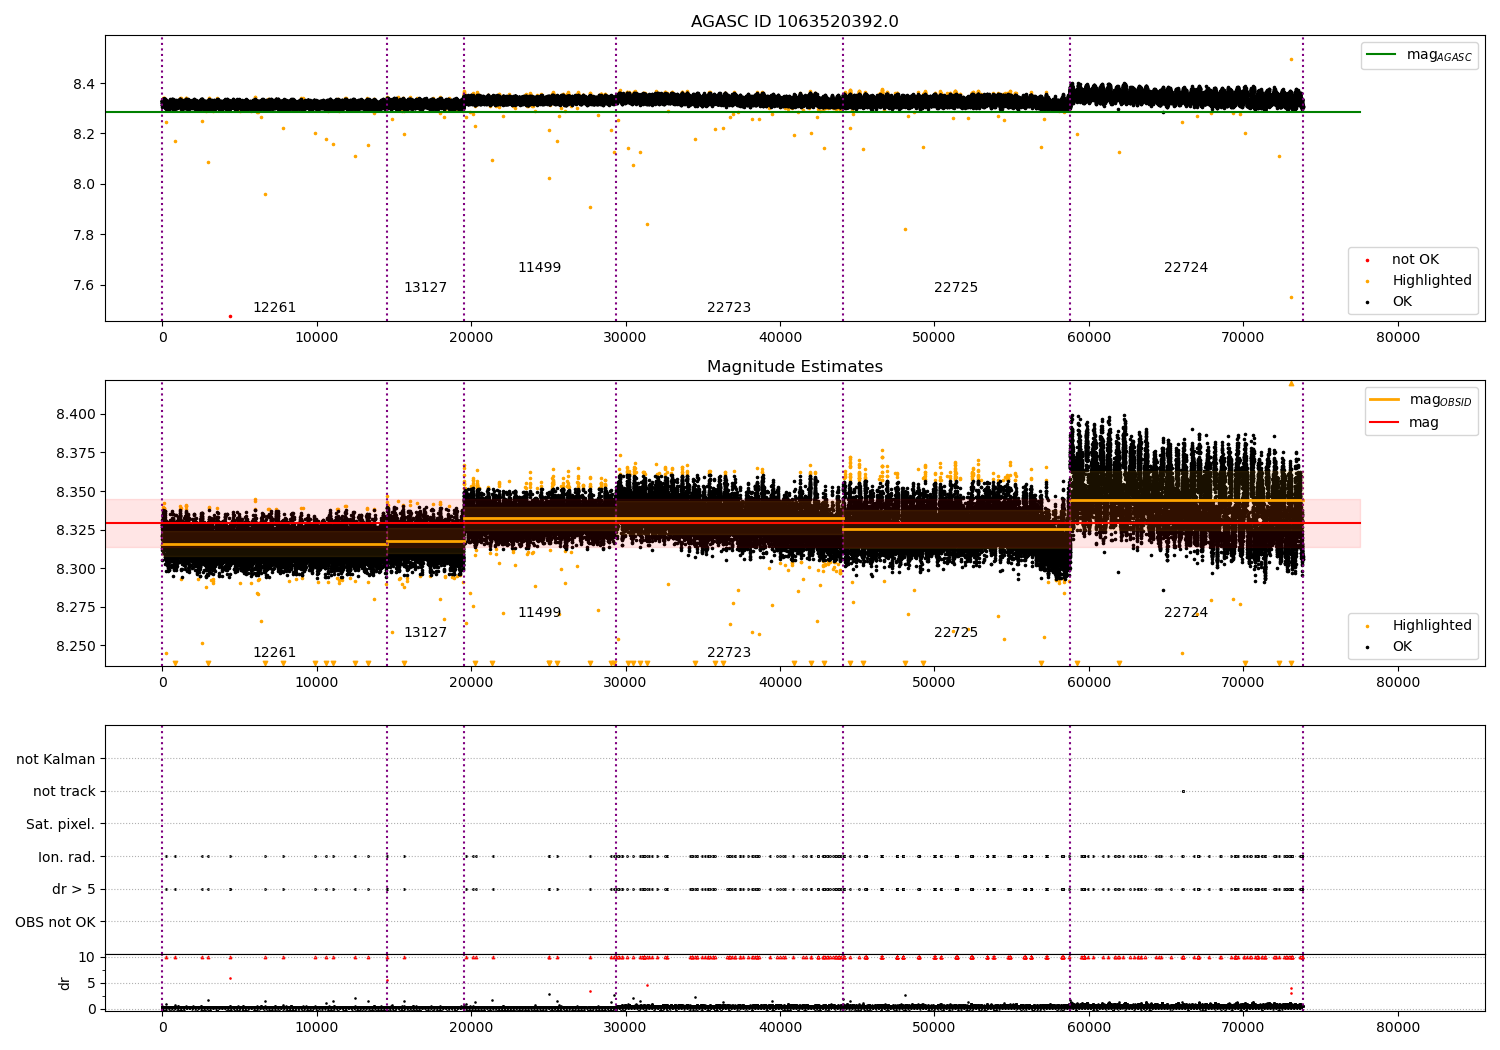Screen dimensions: 1500x1050
Task: Click the 5 tick on the dr axis
Action: (x=91, y=983)
